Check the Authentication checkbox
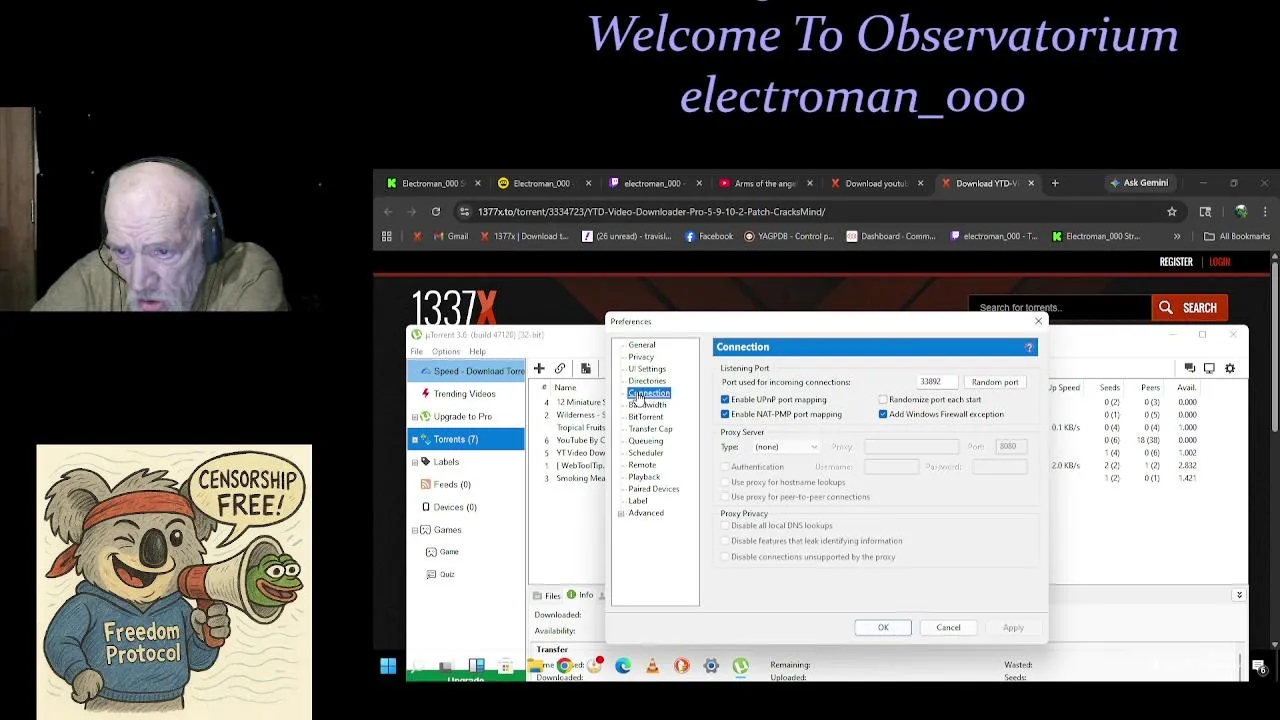Viewport: 1280px width, 720px height. (725, 467)
